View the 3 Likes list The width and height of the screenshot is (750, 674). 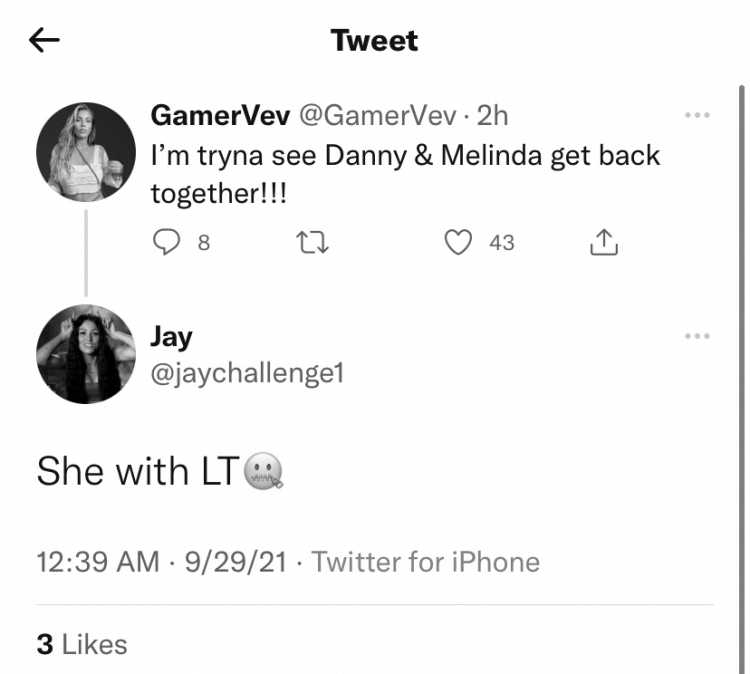click(x=82, y=644)
